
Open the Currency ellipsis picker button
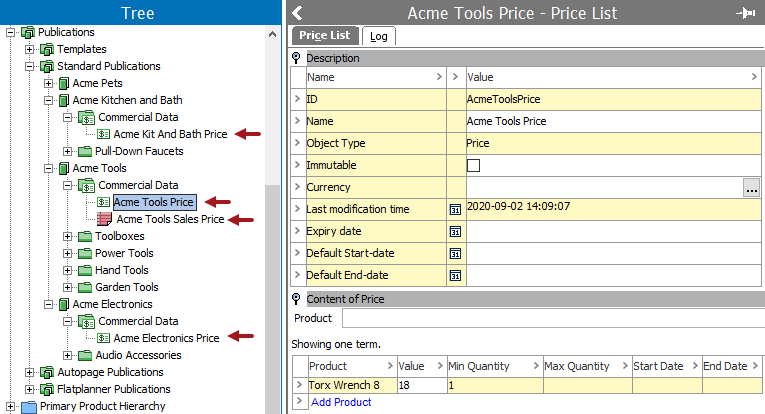[752, 188]
